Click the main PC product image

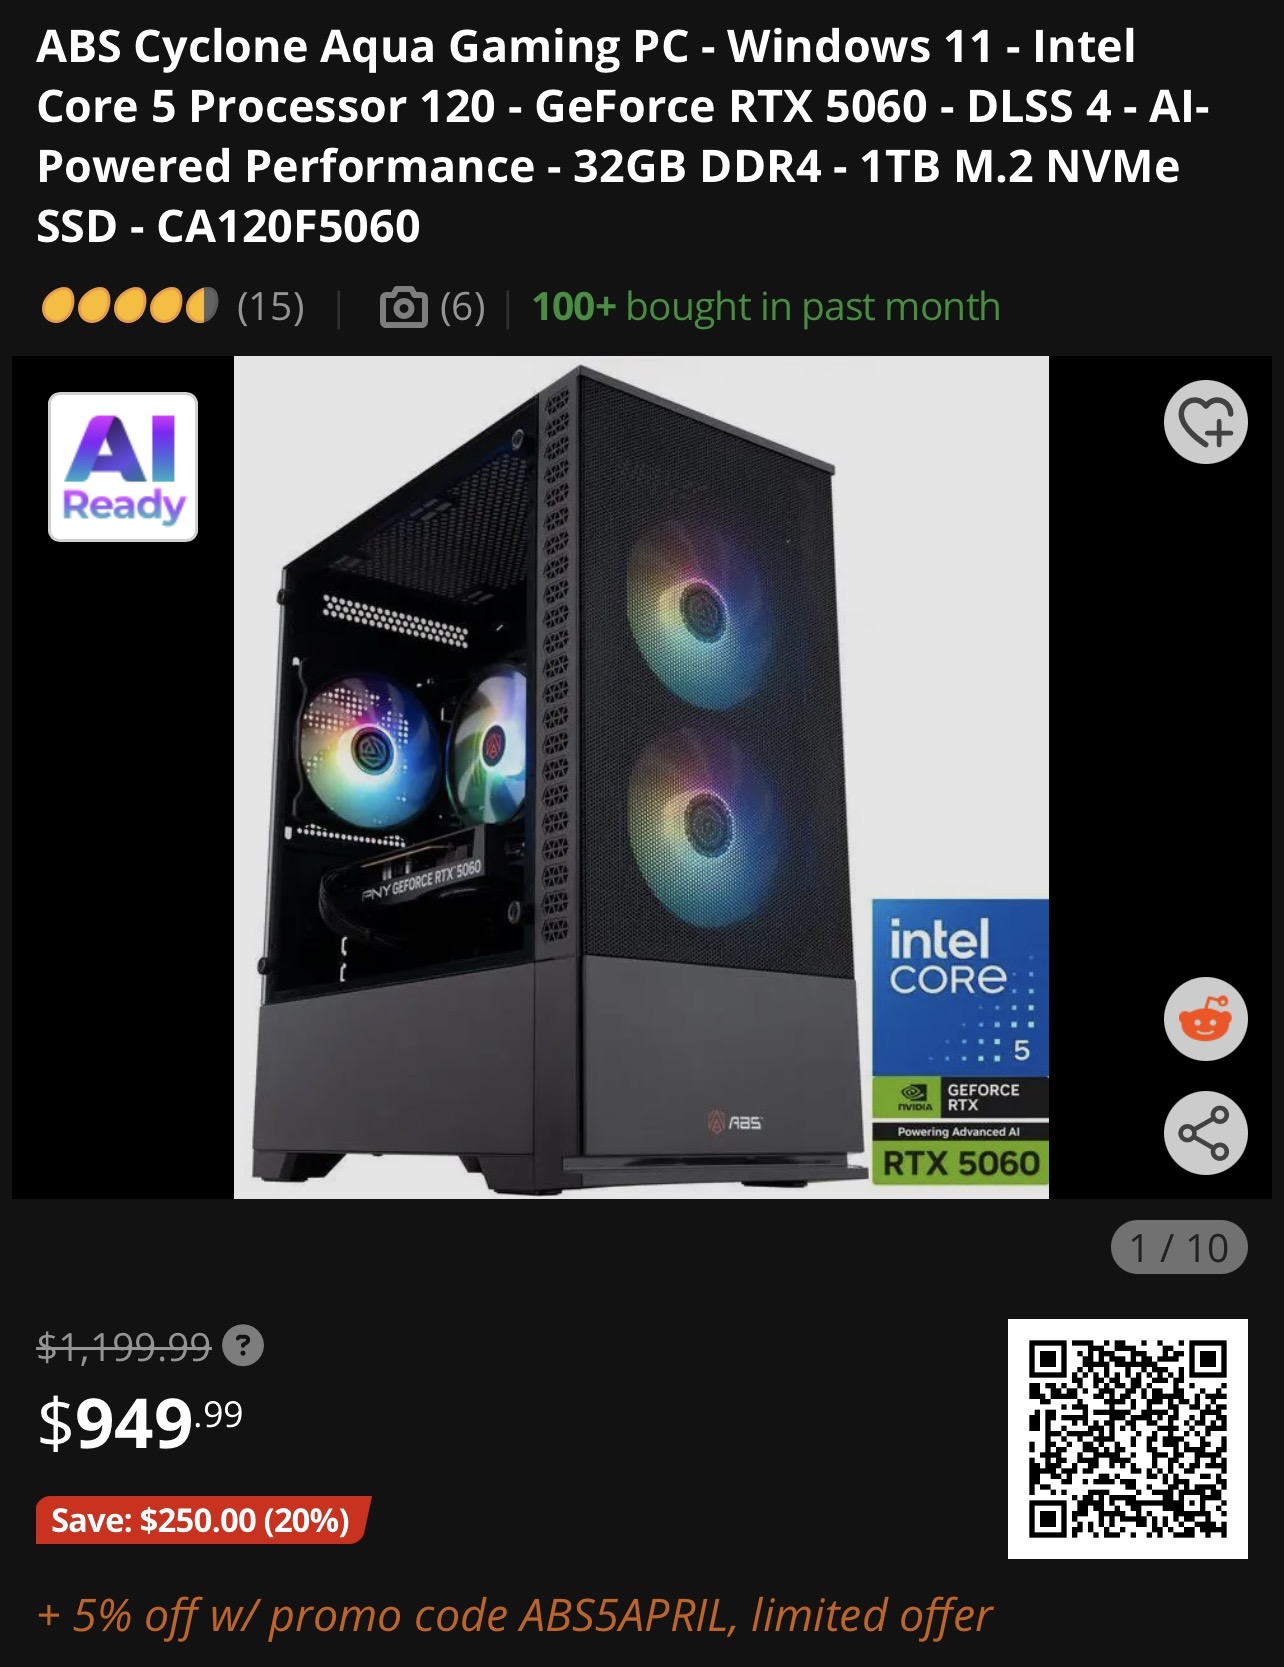coord(641,777)
